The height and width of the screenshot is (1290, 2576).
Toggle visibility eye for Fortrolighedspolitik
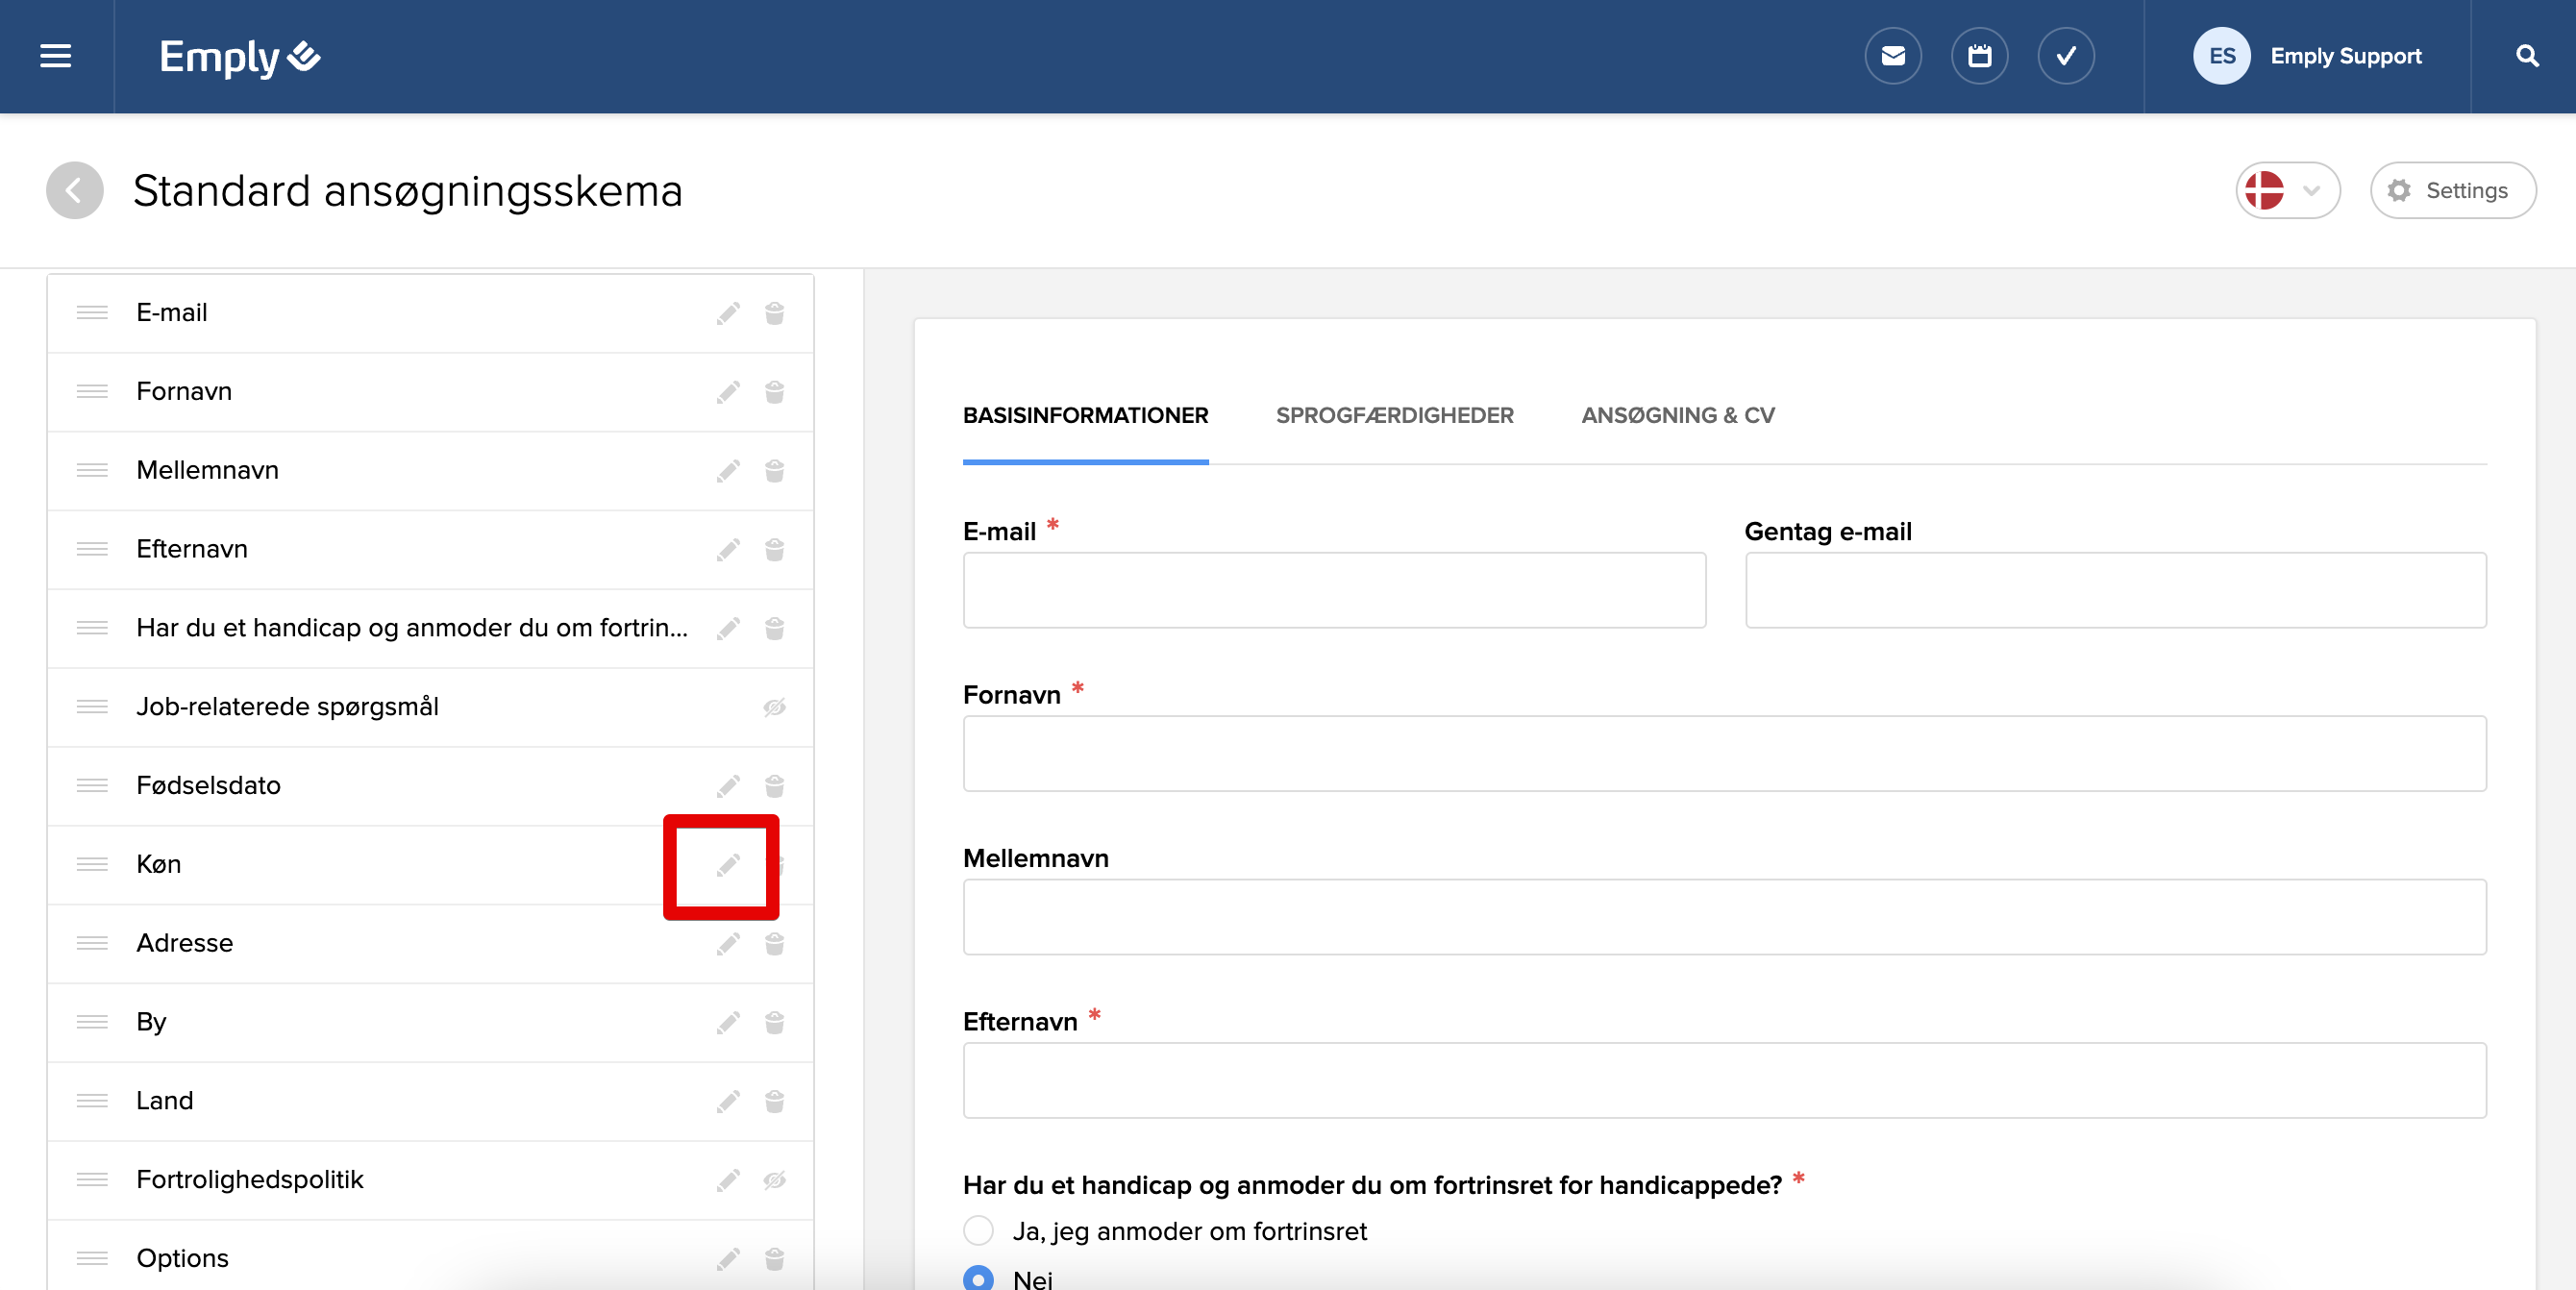774,1180
